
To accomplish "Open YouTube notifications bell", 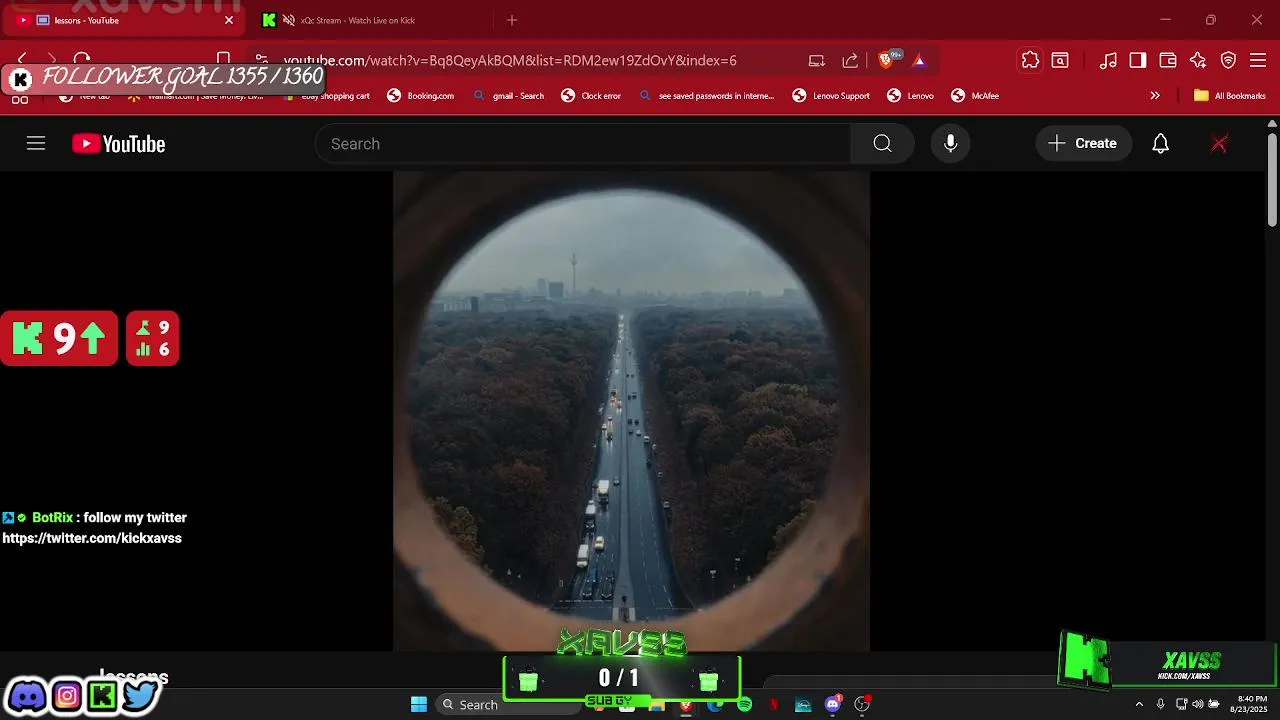I will pos(1160,144).
